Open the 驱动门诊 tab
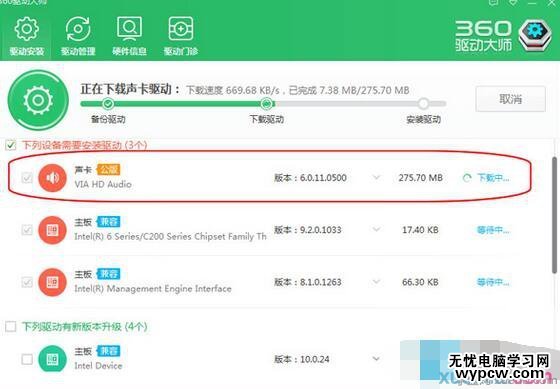This screenshot has width=560, height=389. point(181,36)
